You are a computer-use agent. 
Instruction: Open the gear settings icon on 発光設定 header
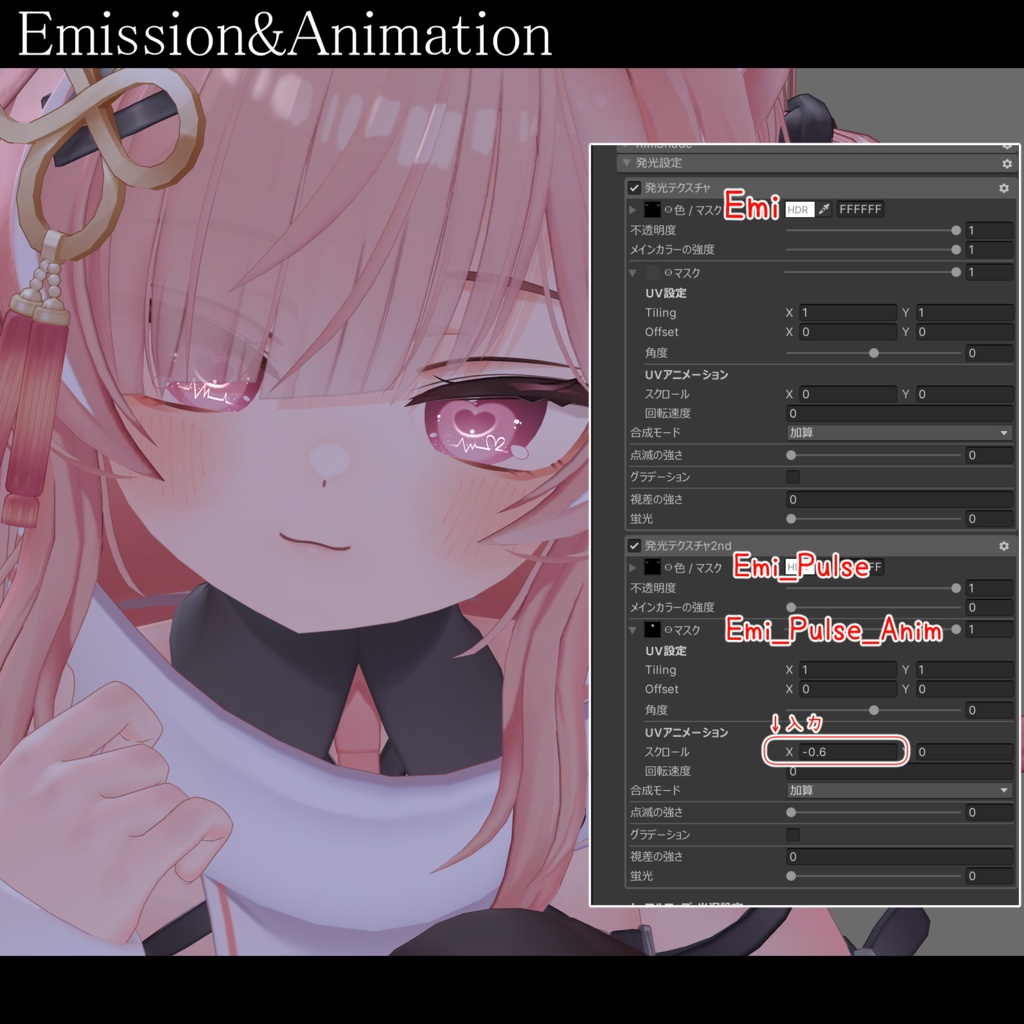click(1008, 160)
